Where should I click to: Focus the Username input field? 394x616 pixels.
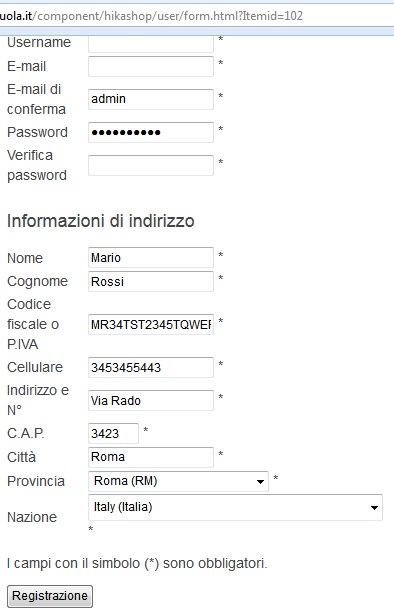click(x=151, y=43)
